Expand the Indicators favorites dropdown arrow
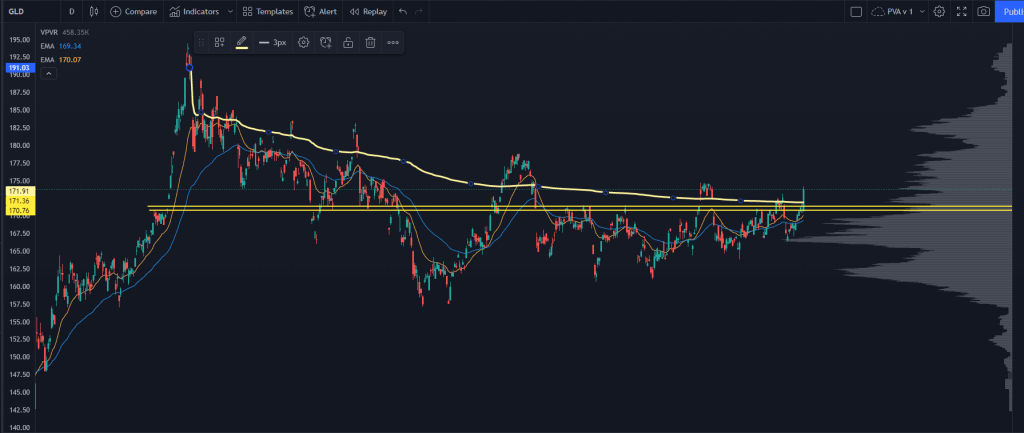The height and width of the screenshot is (433, 1024). click(x=230, y=11)
